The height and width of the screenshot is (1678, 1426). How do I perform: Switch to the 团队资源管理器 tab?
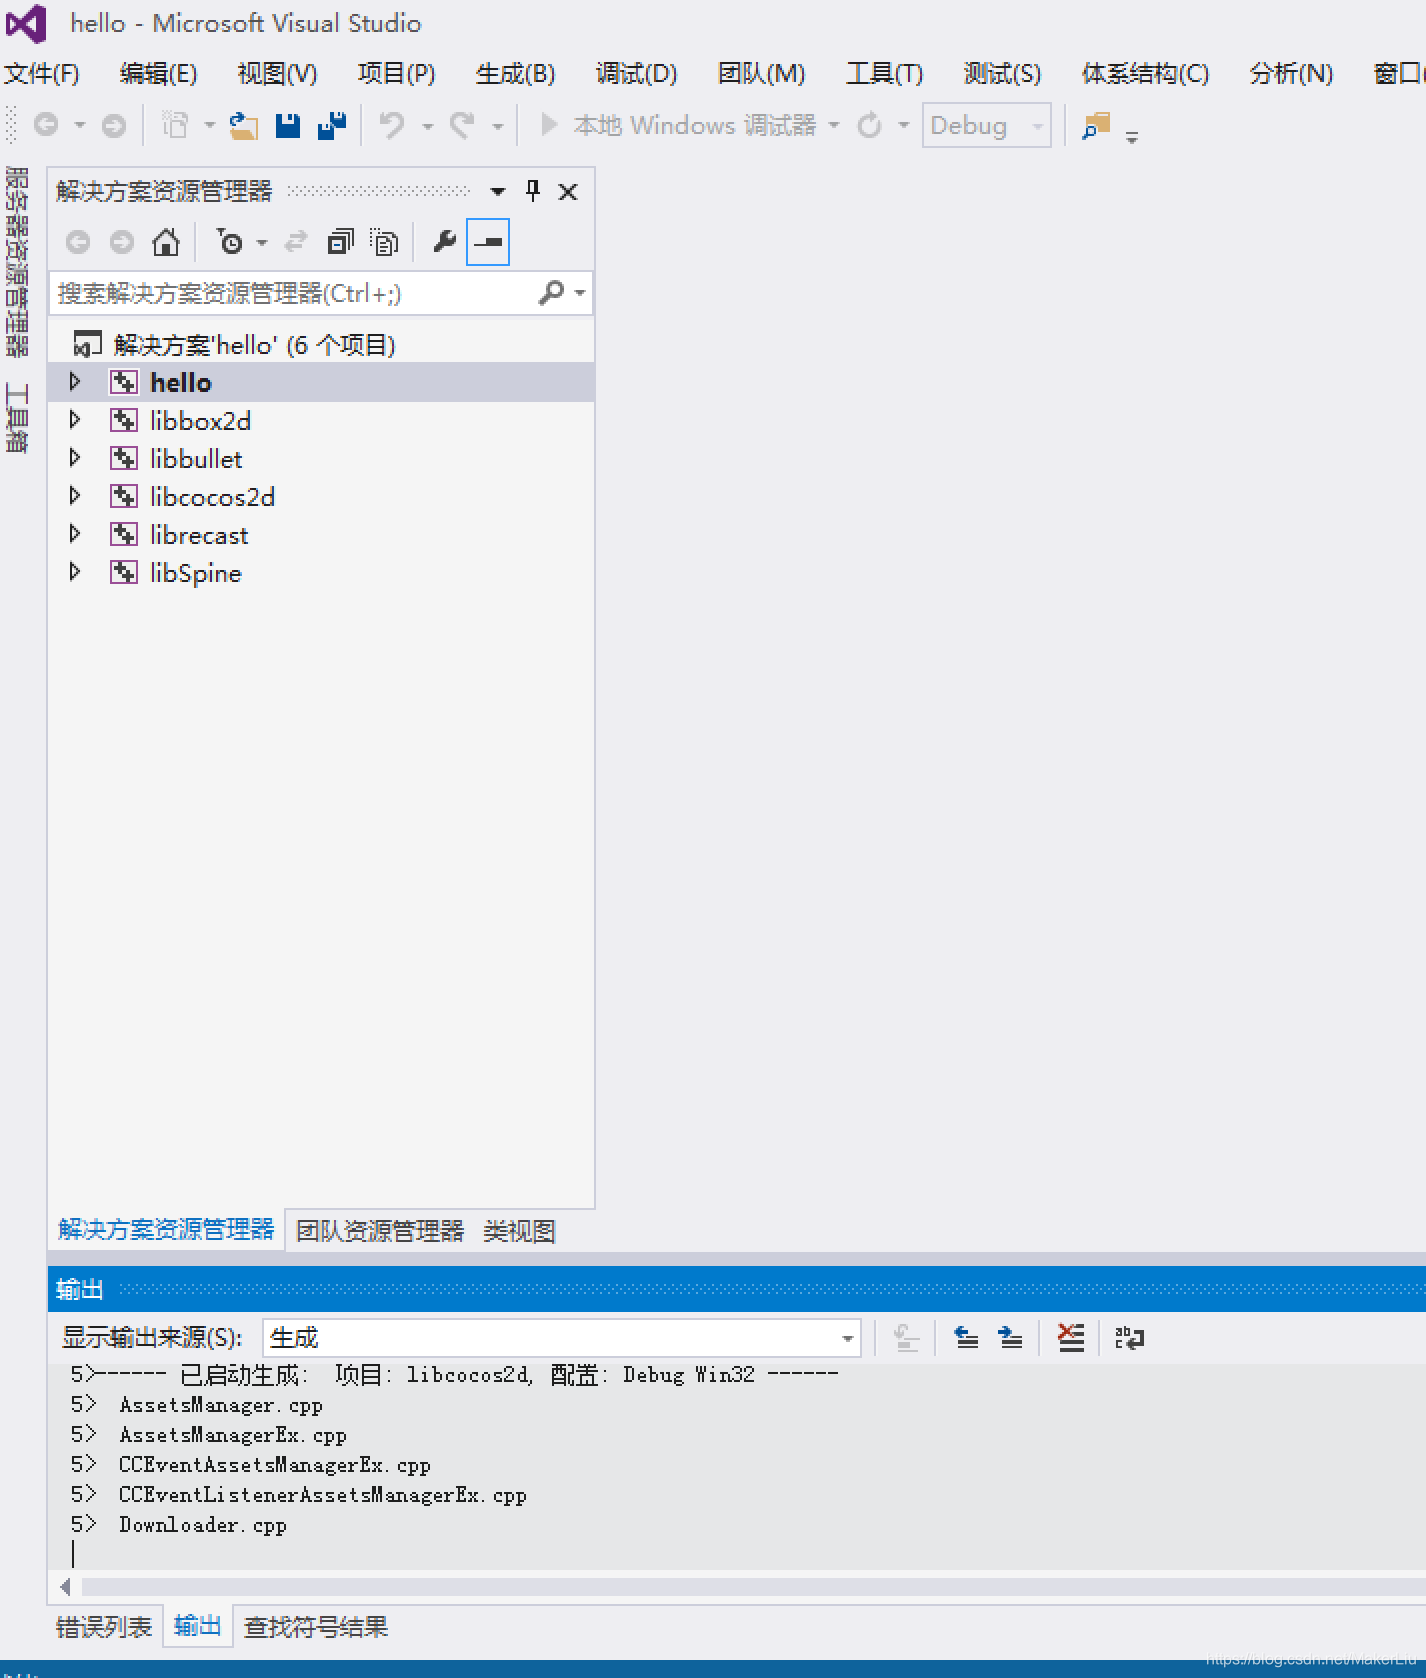[380, 1231]
